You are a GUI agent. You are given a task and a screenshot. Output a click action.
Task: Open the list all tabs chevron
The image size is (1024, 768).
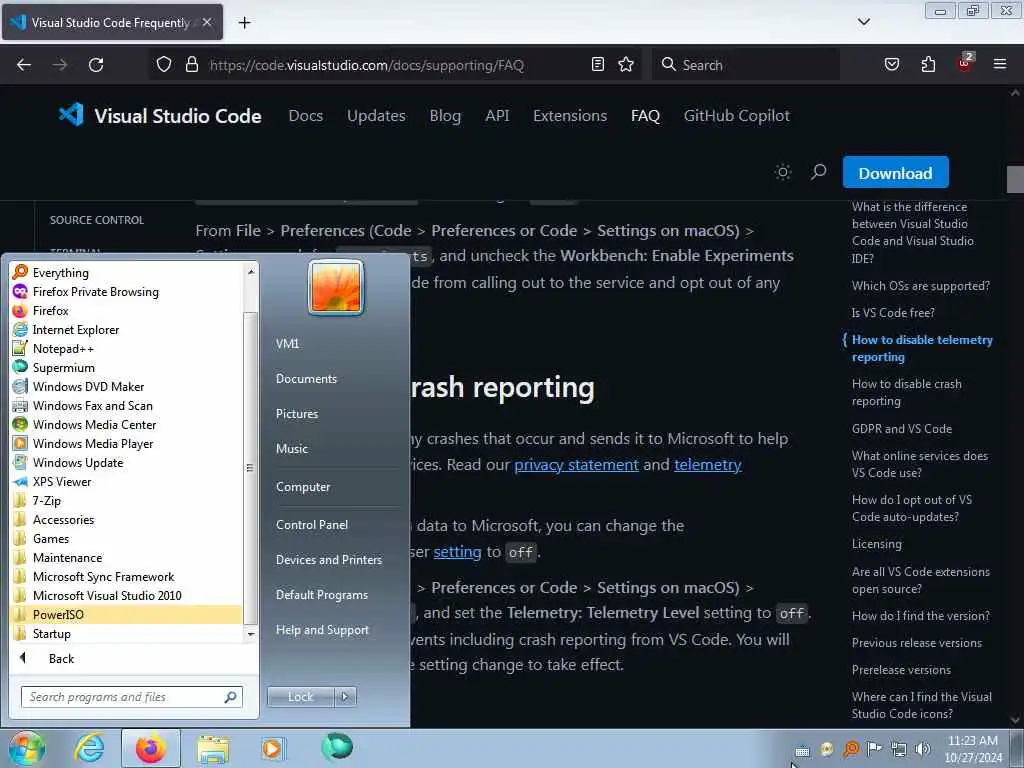click(x=863, y=22)
